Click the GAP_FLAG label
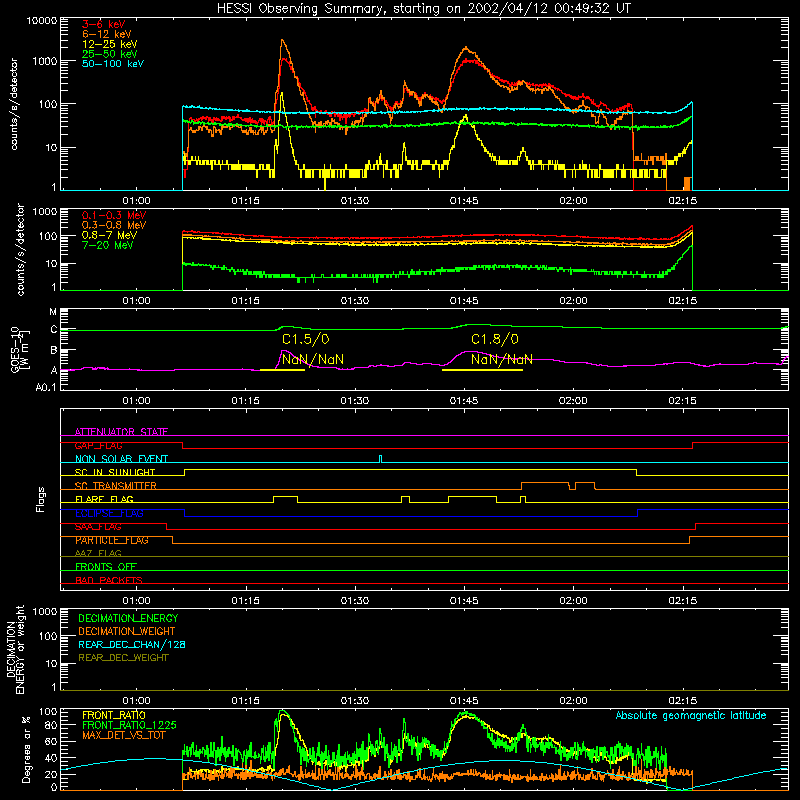The image size is (800, 800). (x=98, y=445)
